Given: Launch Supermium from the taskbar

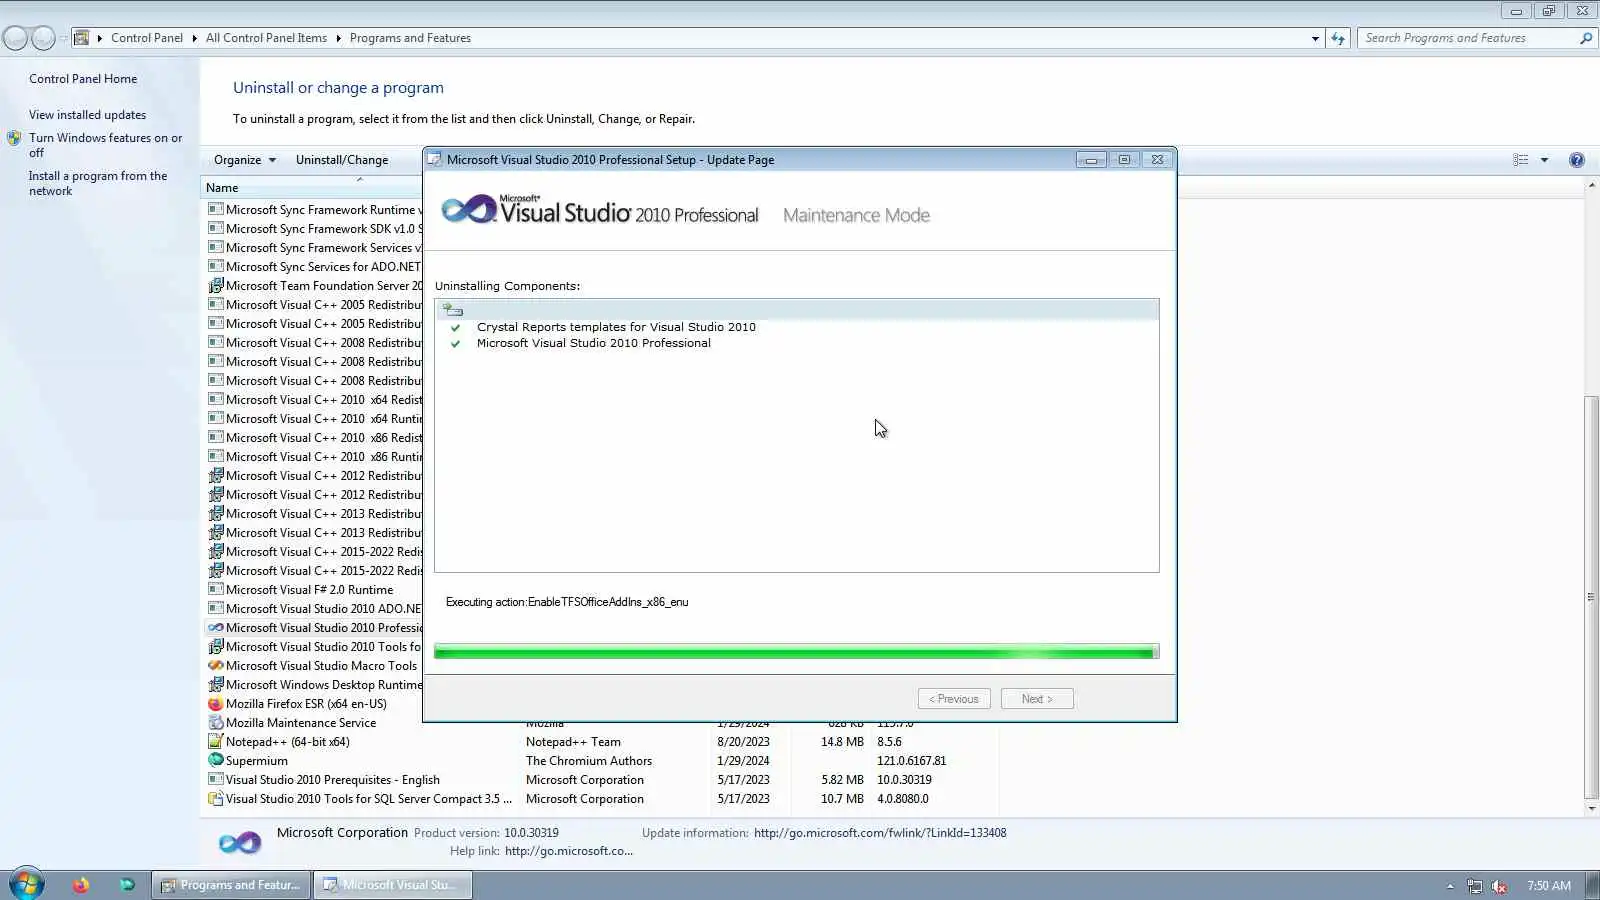Looking at the screenshot, I should point(127,885).
